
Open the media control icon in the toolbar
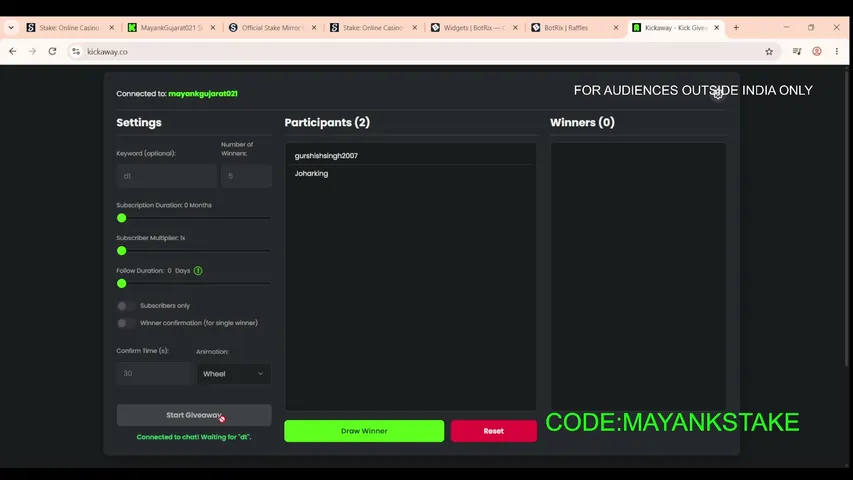tap(797, 51)
